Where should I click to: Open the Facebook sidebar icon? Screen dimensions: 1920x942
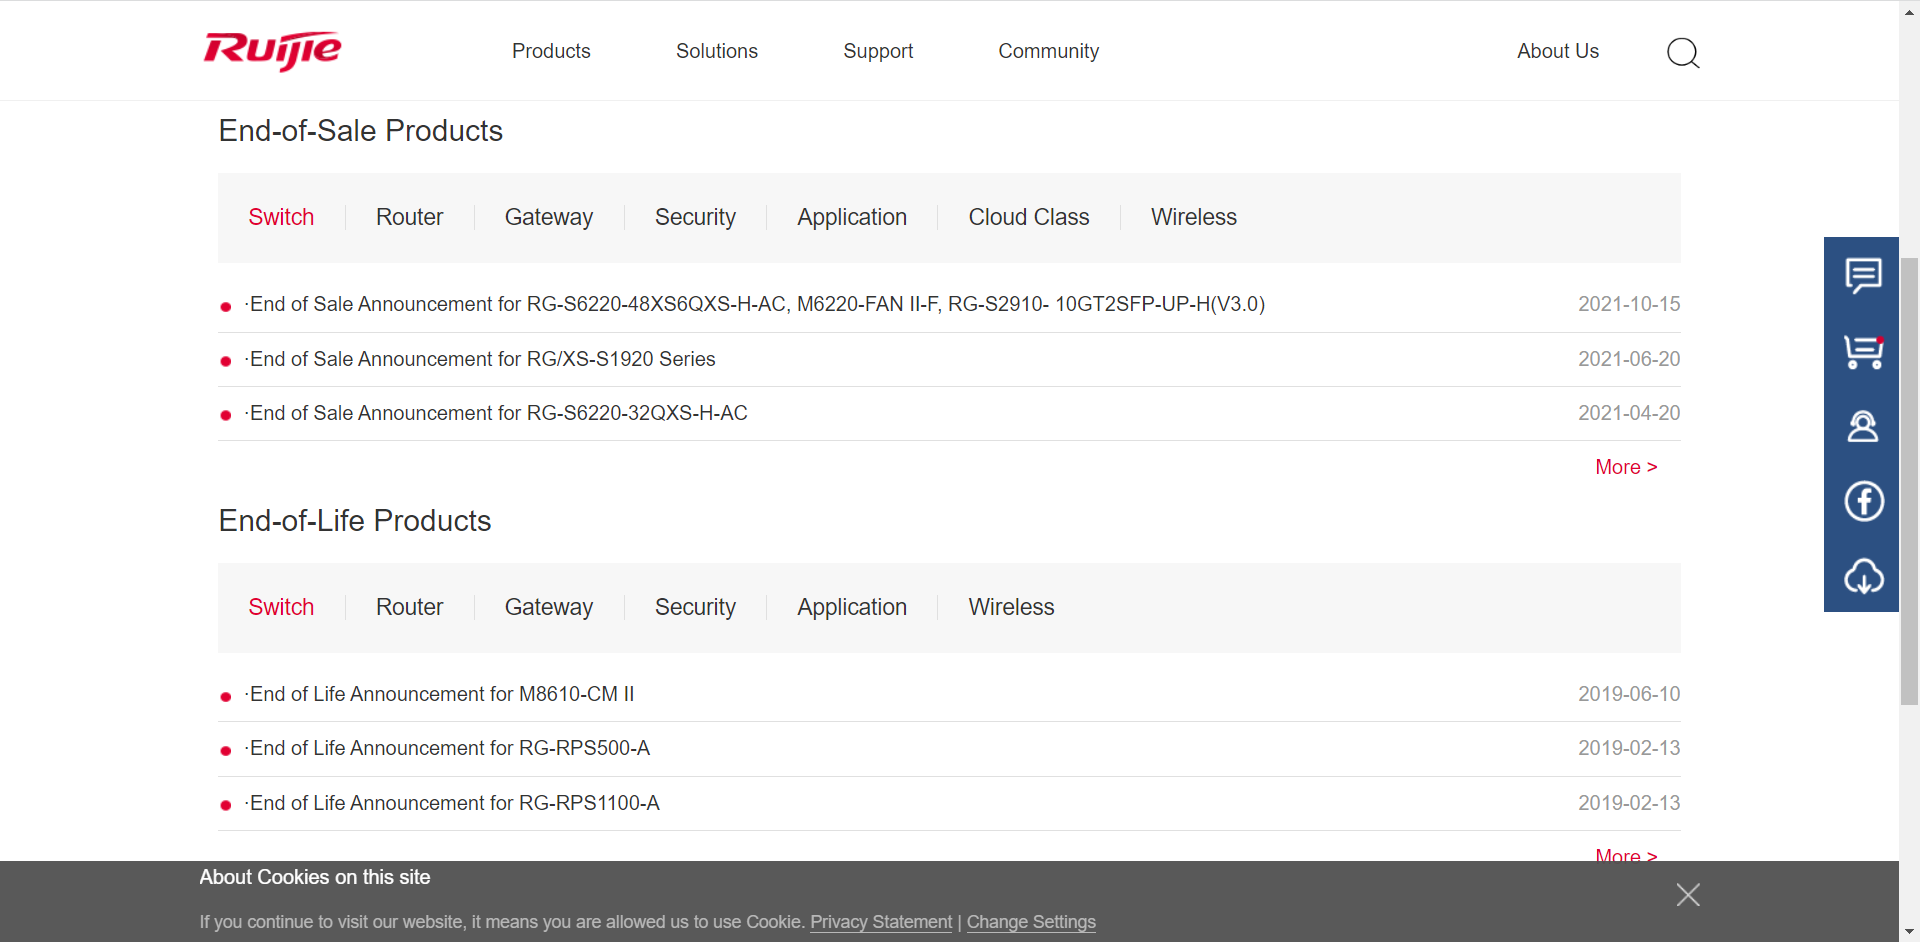click(x=1864, y=501)
